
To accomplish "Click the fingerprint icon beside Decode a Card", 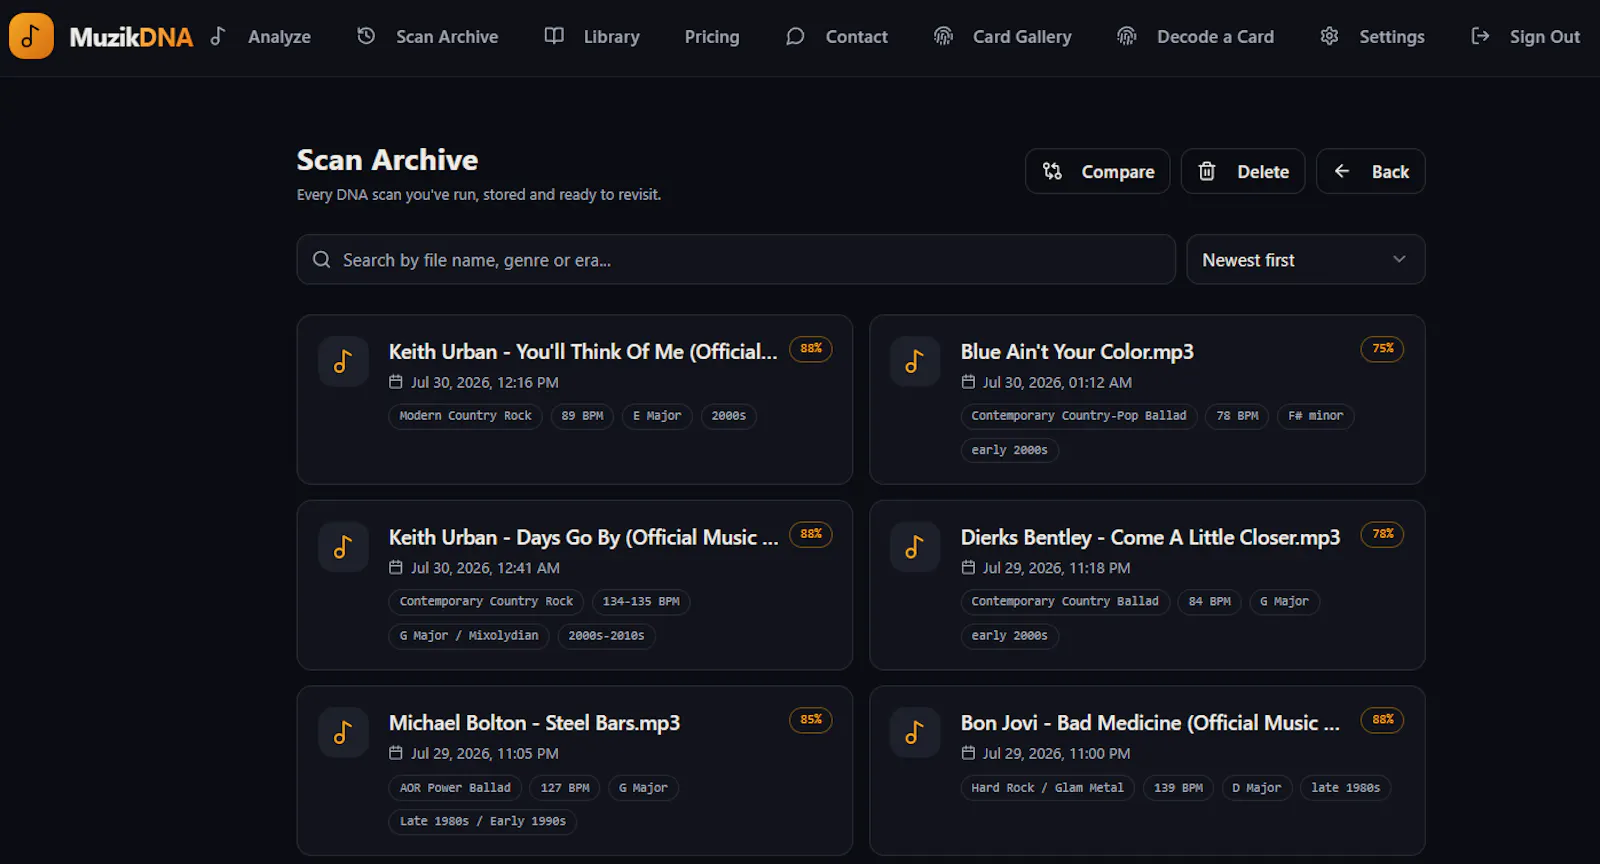I will tap(1127, 36).
